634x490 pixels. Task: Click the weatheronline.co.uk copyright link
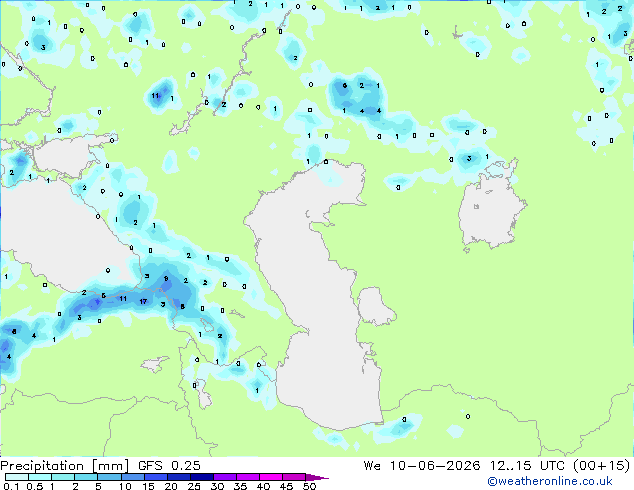click(550, 481)
